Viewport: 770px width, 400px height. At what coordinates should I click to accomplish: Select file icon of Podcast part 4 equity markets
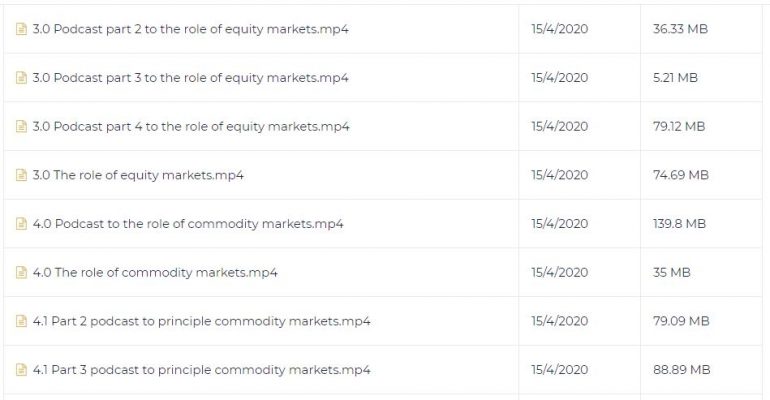point(21,126)
